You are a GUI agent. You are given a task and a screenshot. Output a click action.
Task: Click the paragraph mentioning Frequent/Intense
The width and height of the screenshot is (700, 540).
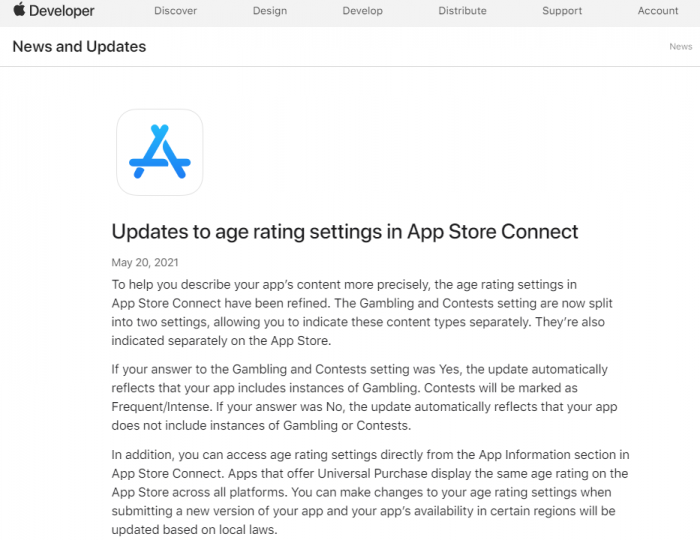(364, 397)
